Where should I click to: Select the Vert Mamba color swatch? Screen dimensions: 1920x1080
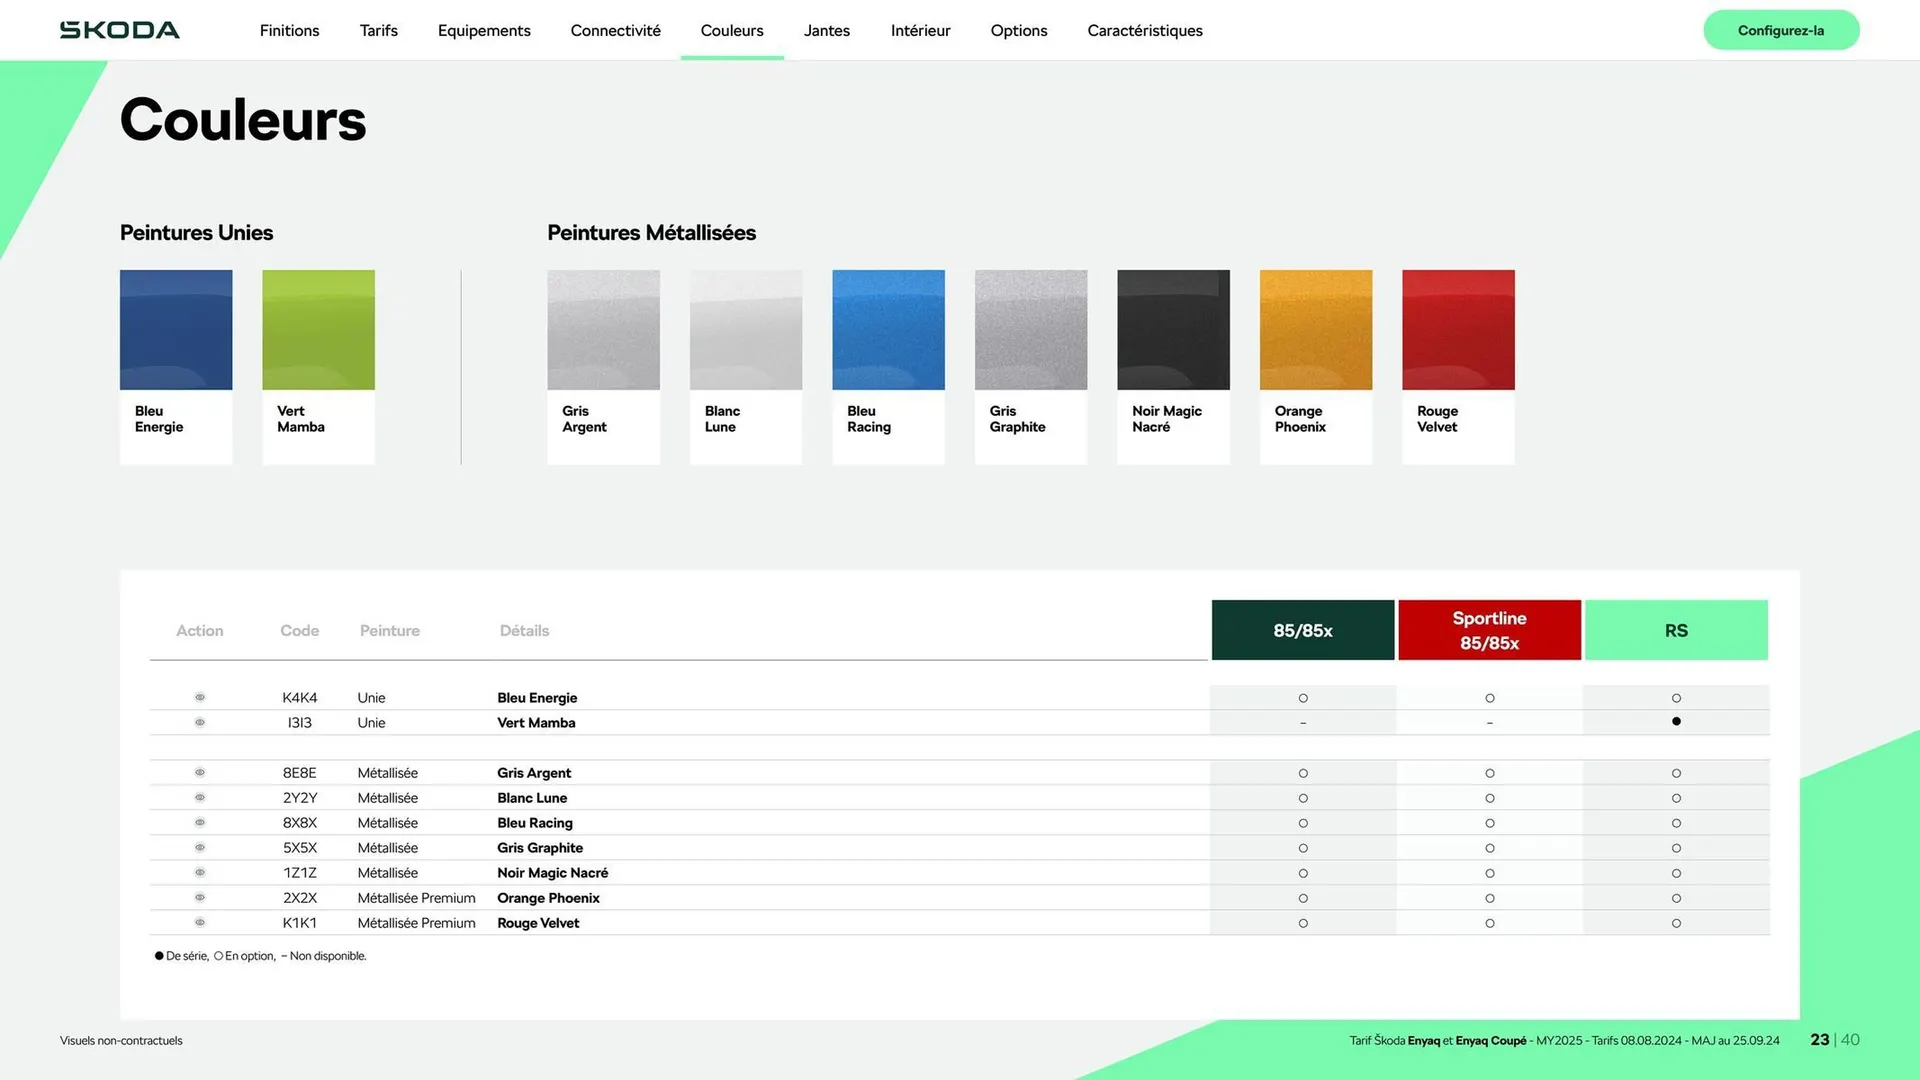pyautogui.click(x=318, y=330)
